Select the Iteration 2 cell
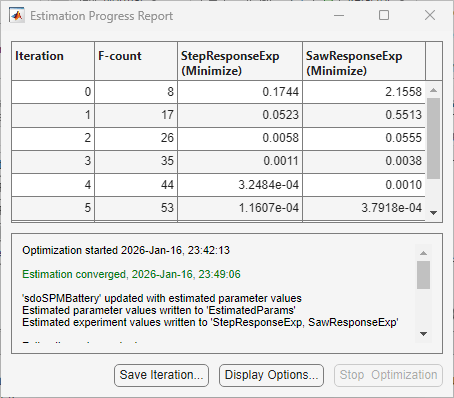Screen dimensions: 454x398 pos(53,138)
